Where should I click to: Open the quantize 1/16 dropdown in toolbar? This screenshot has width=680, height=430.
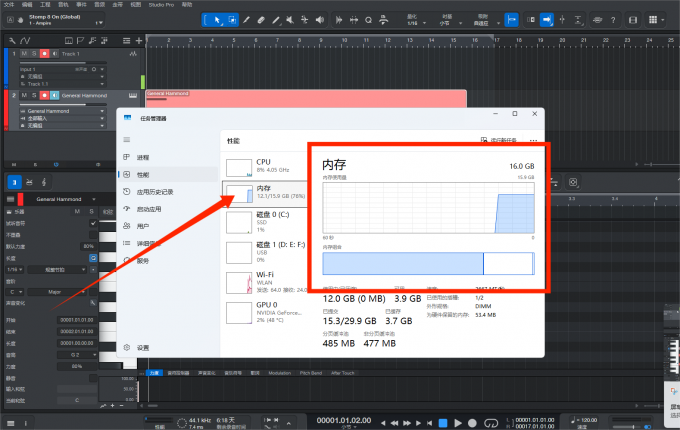(x=416, y=23)
